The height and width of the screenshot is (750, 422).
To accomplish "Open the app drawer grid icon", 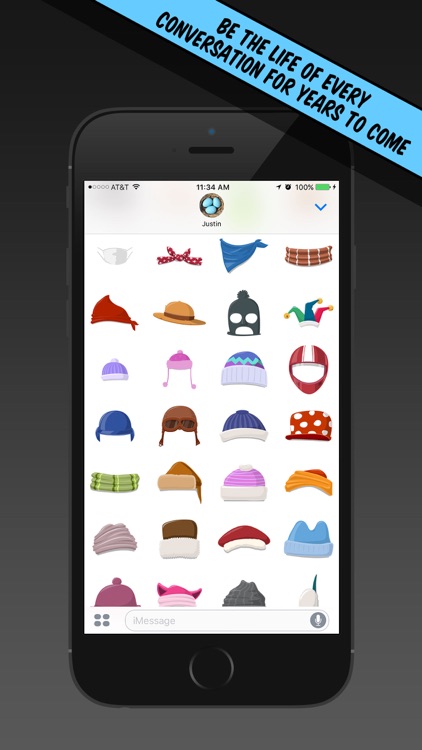I will [102, 620].
